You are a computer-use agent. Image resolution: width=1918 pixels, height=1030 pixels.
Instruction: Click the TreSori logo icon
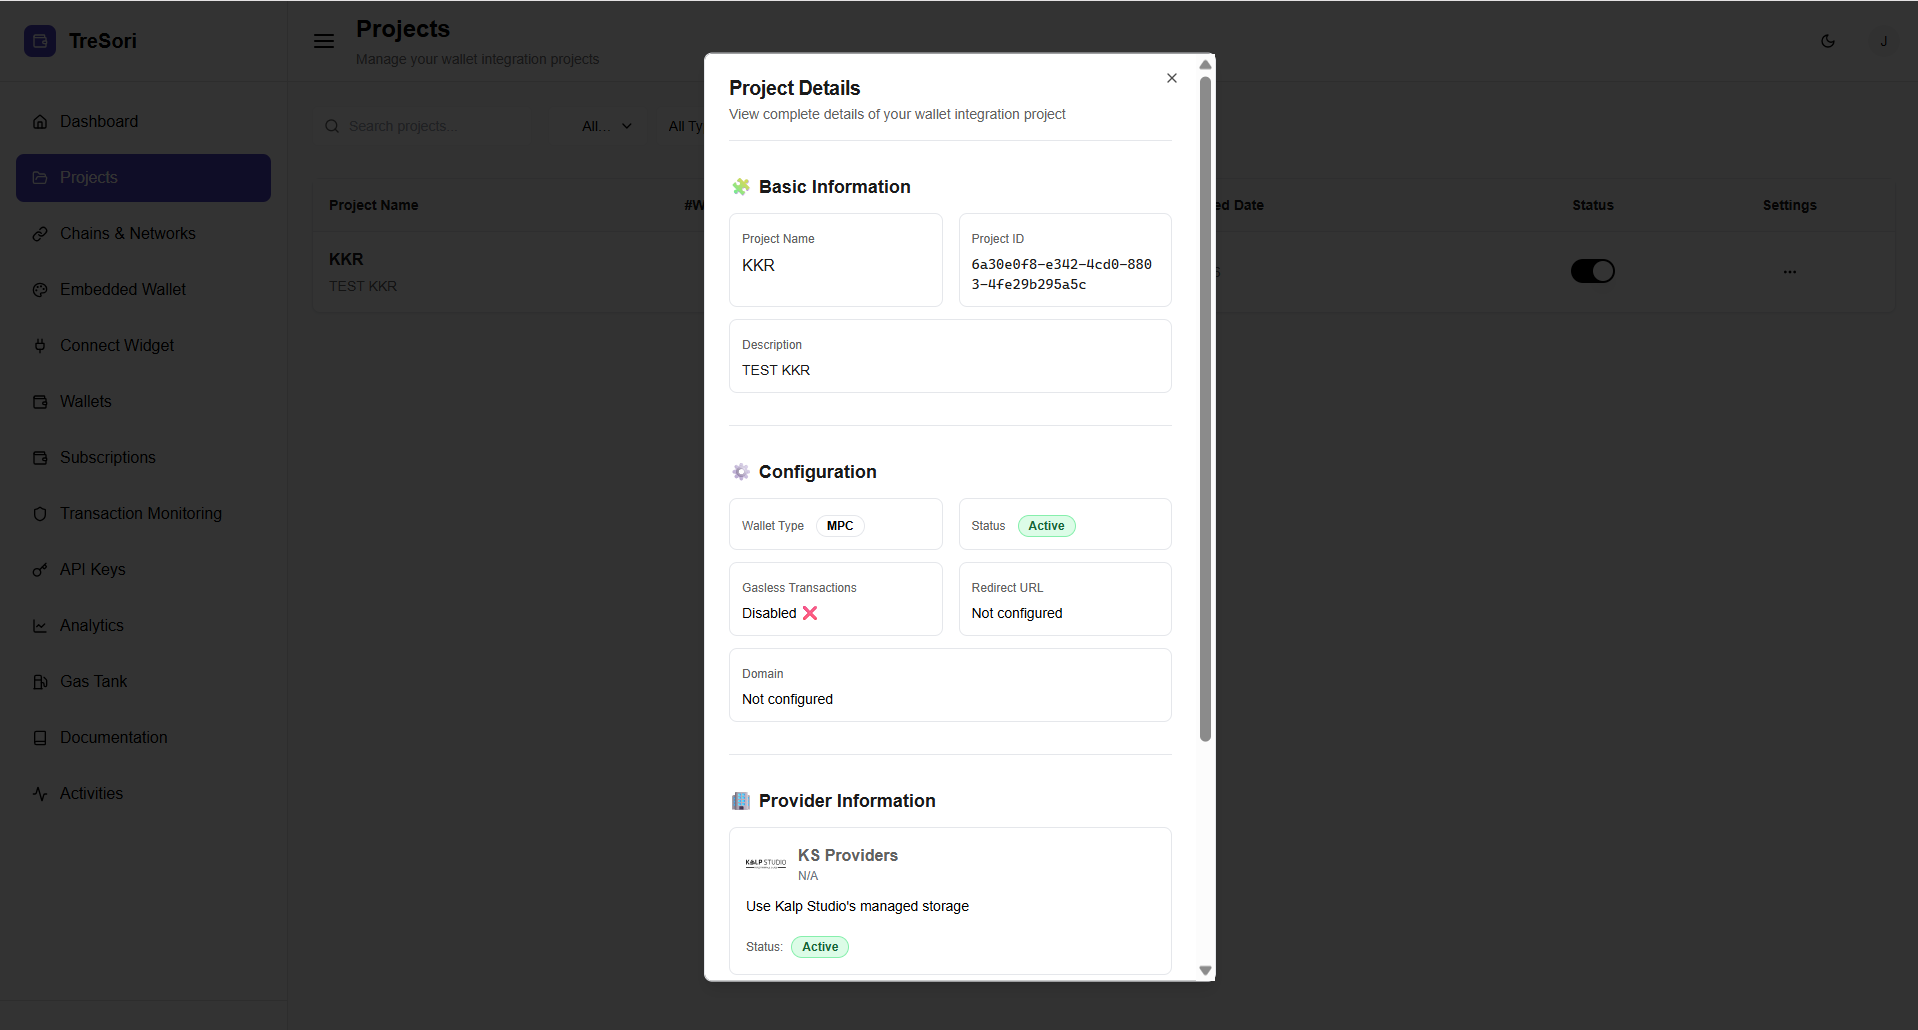pyautogui.click(x=40, y=41)
